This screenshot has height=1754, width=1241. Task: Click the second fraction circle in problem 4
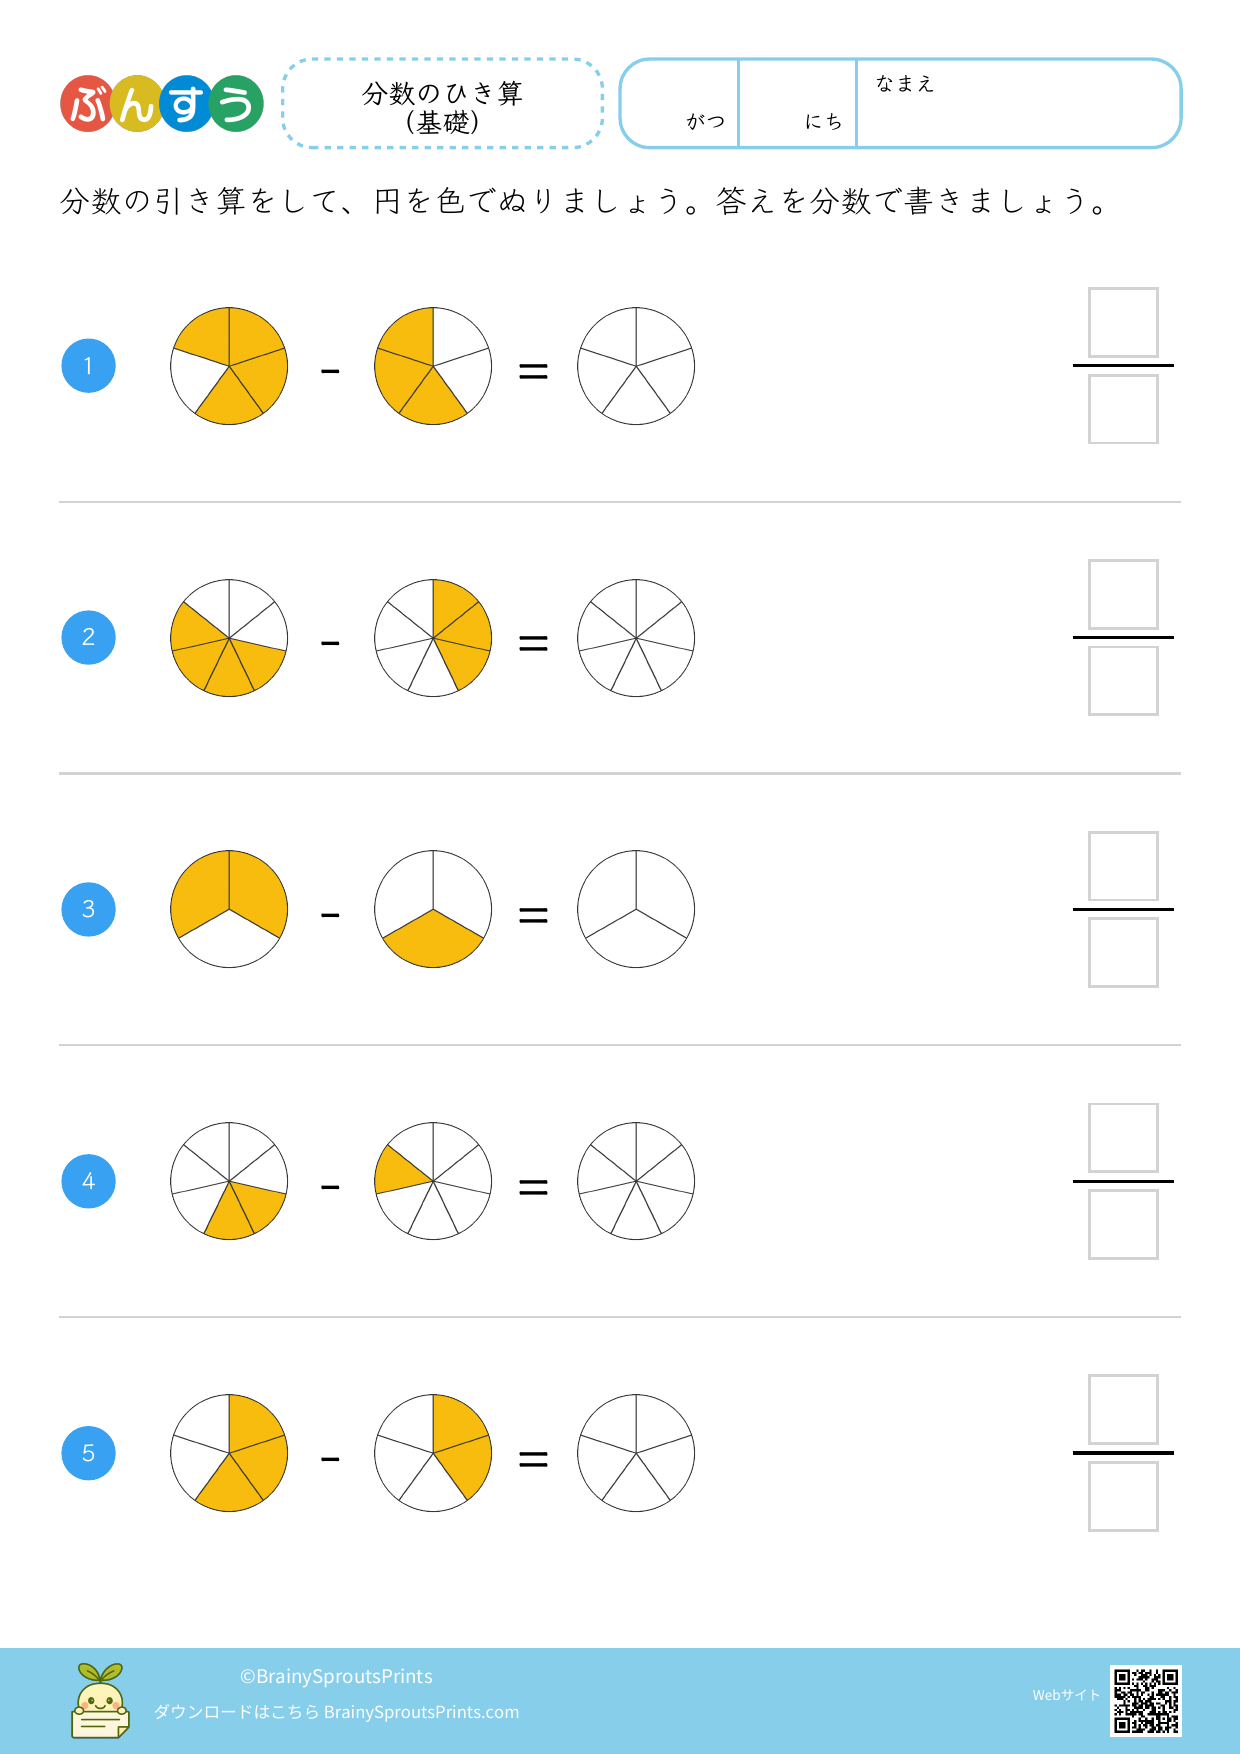pyautogui.click(x=433, y=1181)
